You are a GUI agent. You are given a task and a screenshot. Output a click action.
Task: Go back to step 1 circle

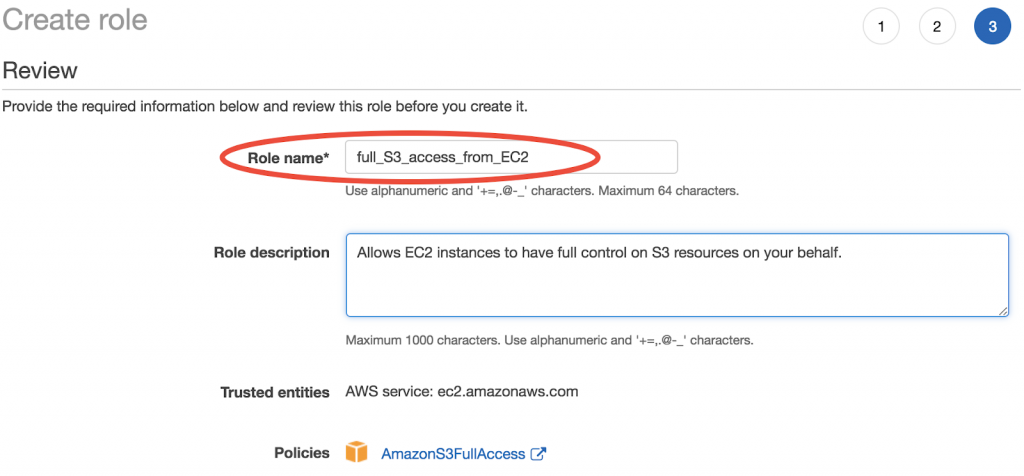[881, 27]
